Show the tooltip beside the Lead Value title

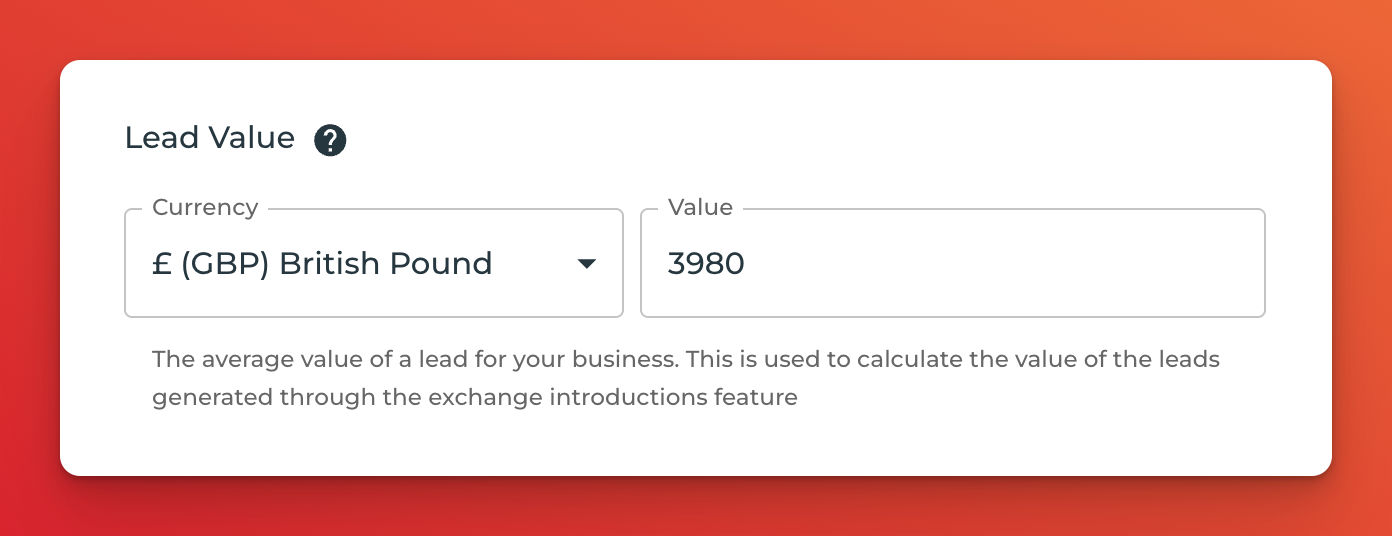click(x=330, y=140)
